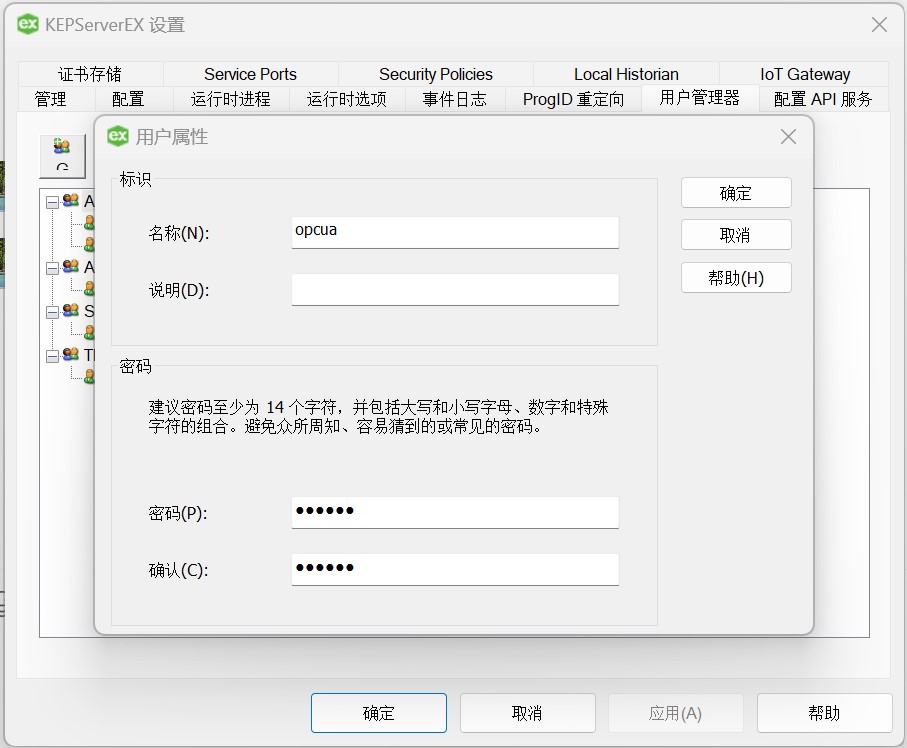The width and height of the screenshot is (907, 748).
Task: Switch to the IoT Gateway tab
Action: pyautogui.click(x=804, y=73)
